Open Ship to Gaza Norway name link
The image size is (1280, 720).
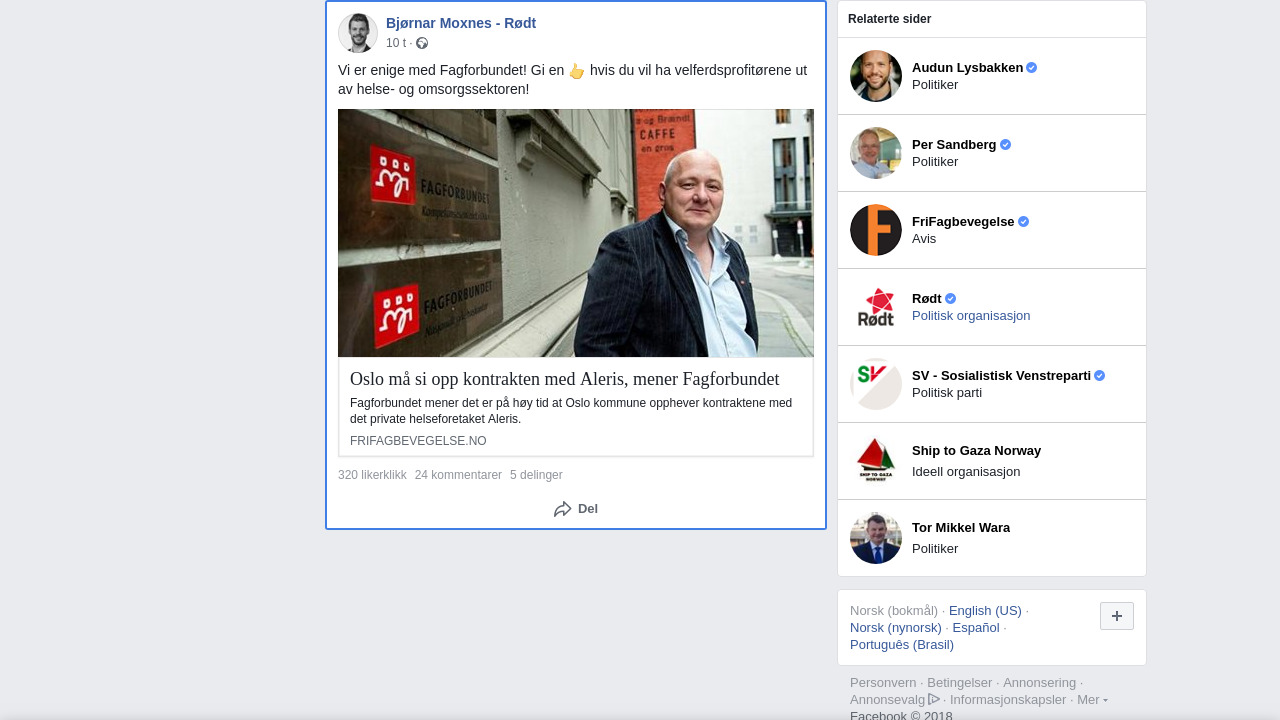click(x=976, y=451)
